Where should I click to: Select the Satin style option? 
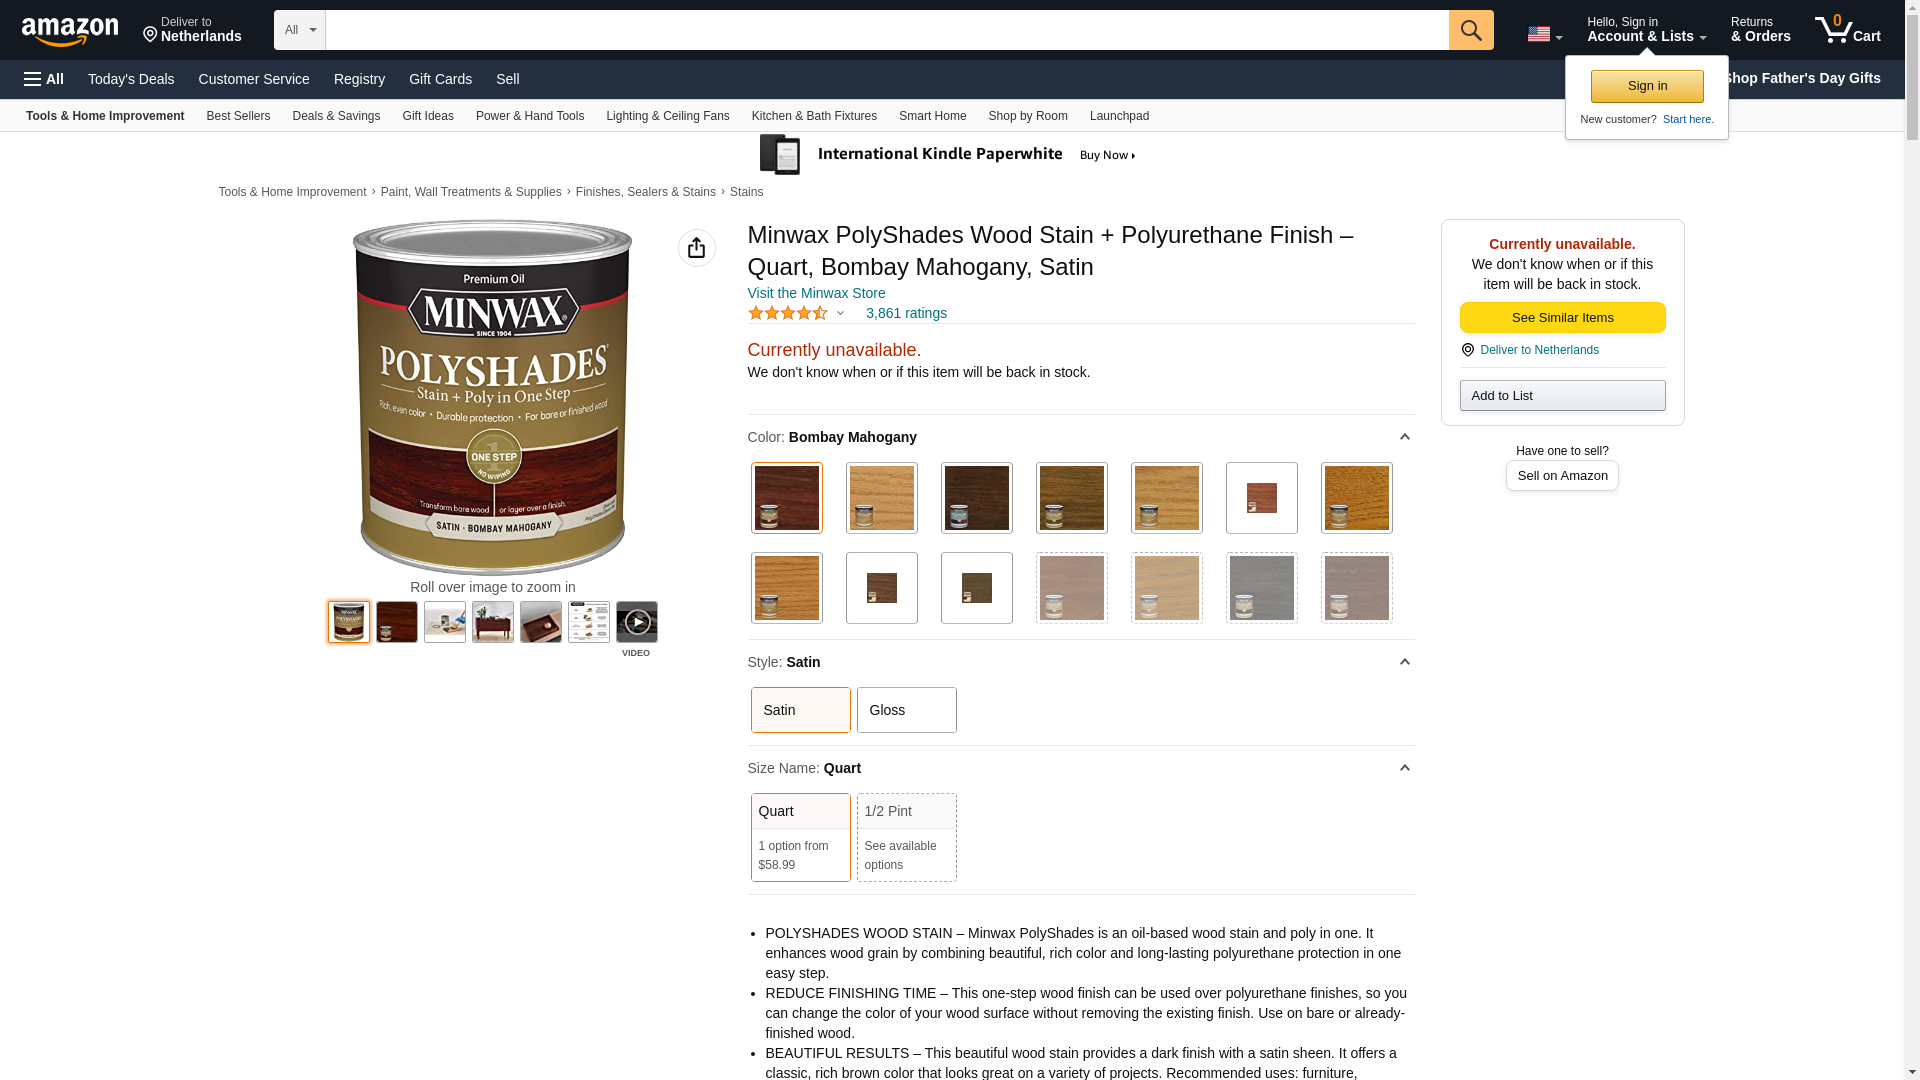(800, 710)
